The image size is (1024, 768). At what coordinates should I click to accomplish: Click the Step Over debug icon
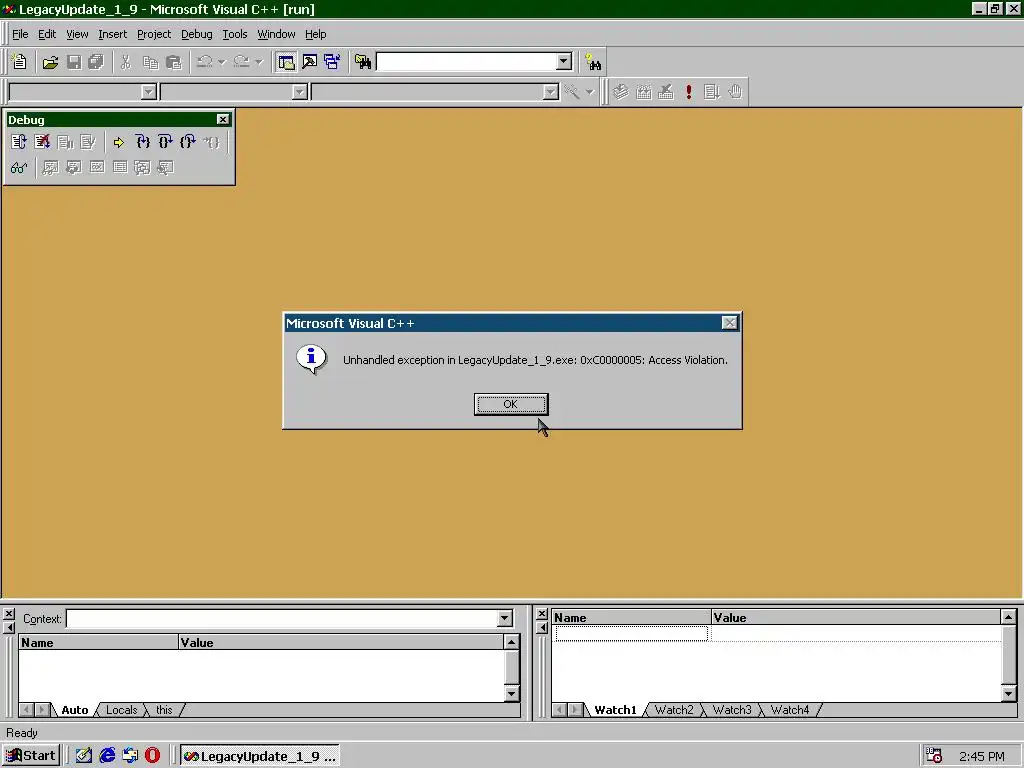pos(165,142)
